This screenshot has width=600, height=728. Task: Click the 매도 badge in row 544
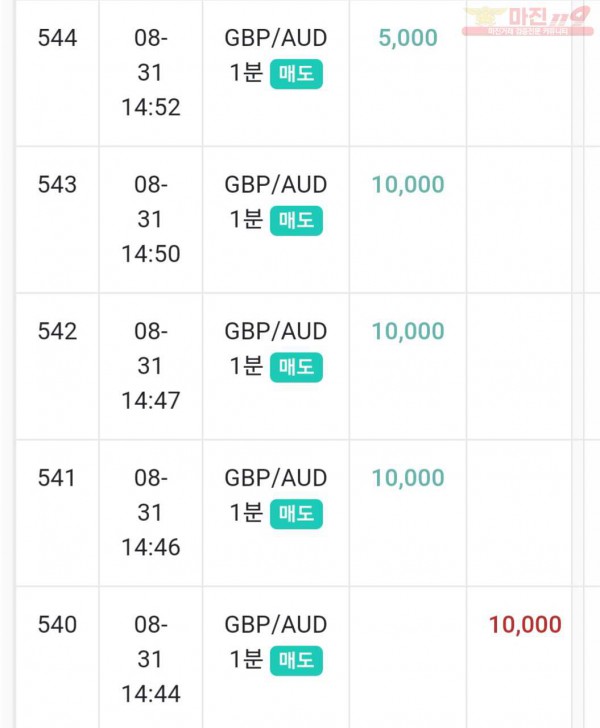click(296, 74)
